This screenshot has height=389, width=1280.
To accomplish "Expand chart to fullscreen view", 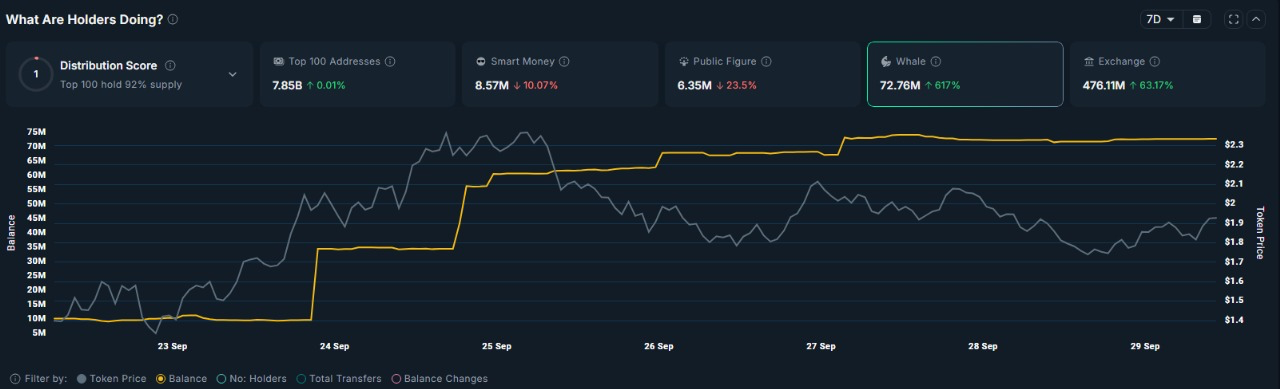I will point(1233,19).
